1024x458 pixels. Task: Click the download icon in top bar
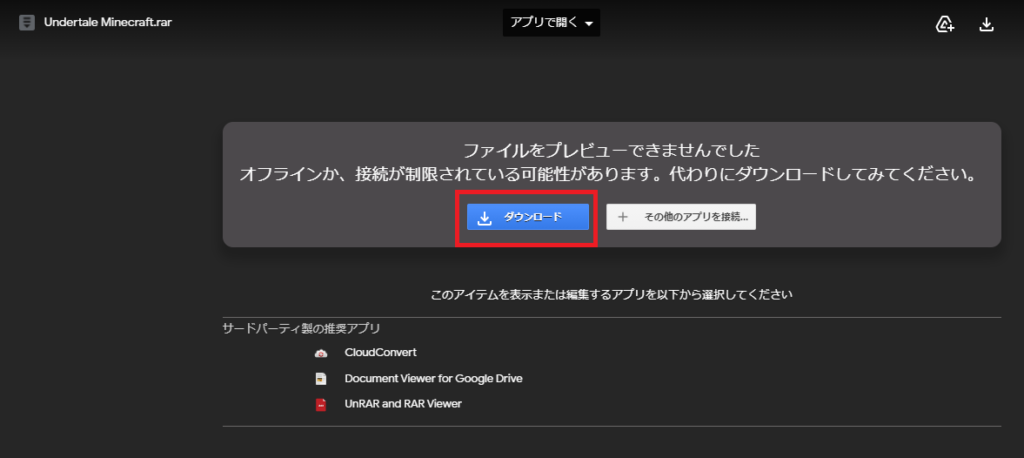coord(986,25)
